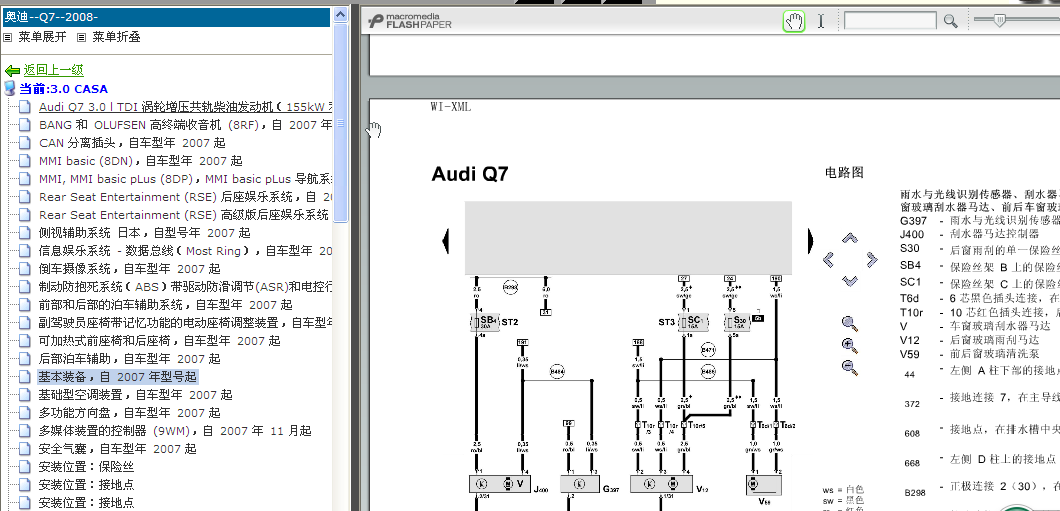The height and width of the screenshot is (511, 1060).
Task: Click the right black arrow beside the diagram
Action: pos(811,241)
